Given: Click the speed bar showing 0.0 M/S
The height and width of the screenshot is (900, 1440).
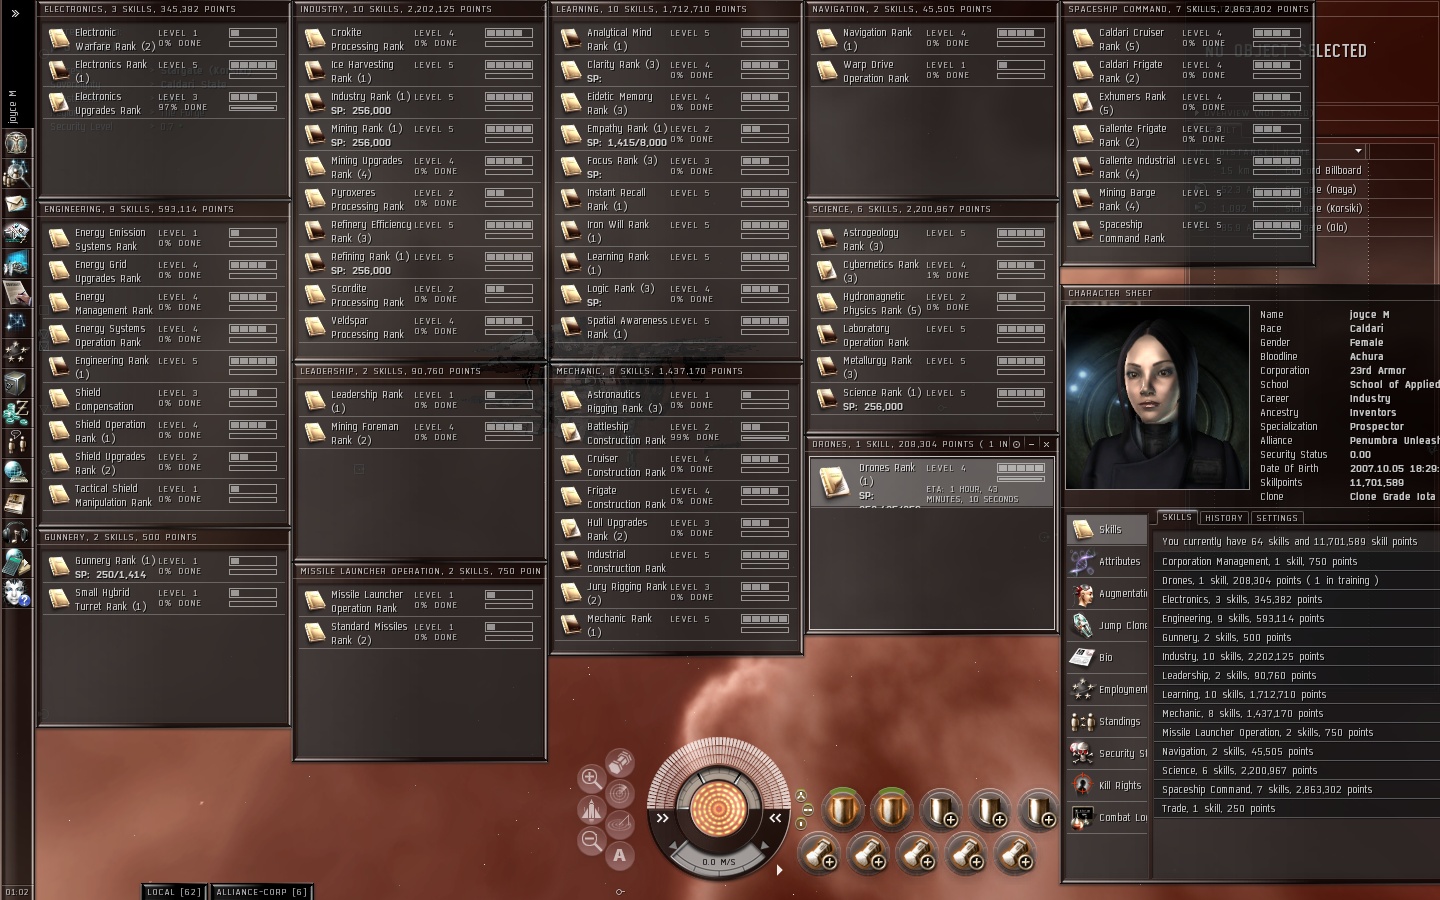Looking at the screenshot, I should click(x=718, y=861).
